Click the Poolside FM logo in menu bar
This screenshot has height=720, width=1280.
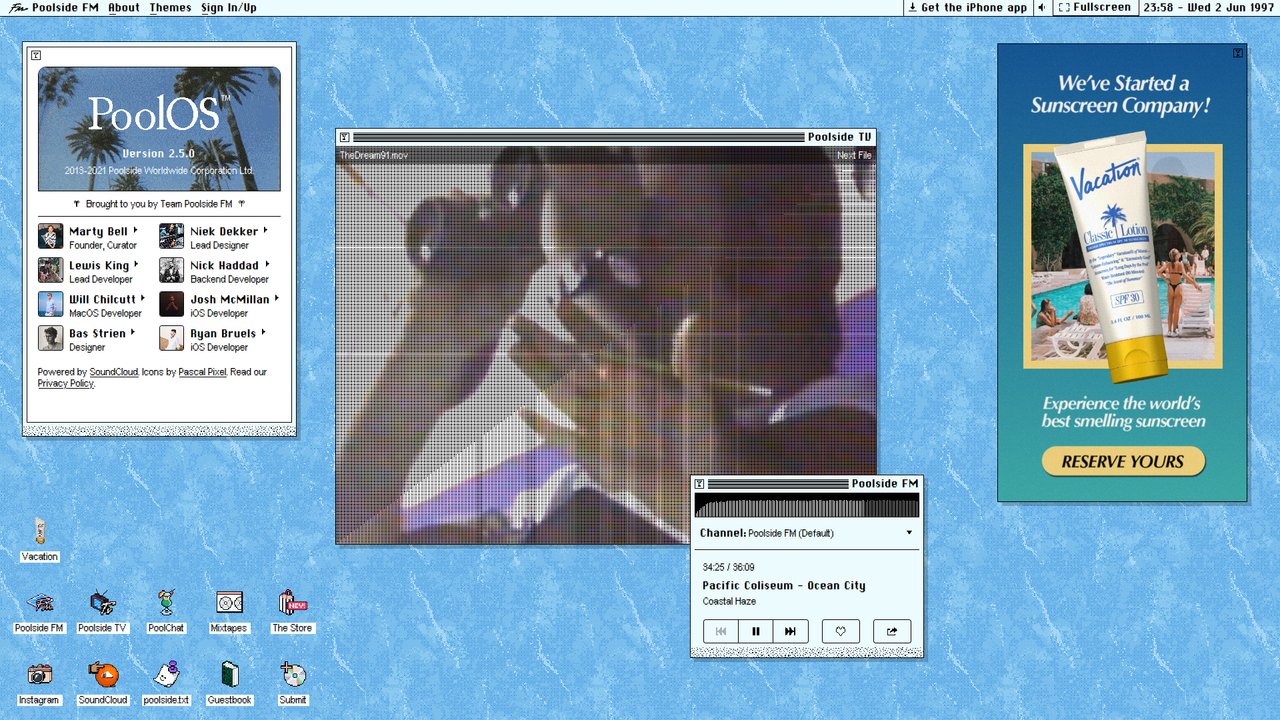point(17,8)
